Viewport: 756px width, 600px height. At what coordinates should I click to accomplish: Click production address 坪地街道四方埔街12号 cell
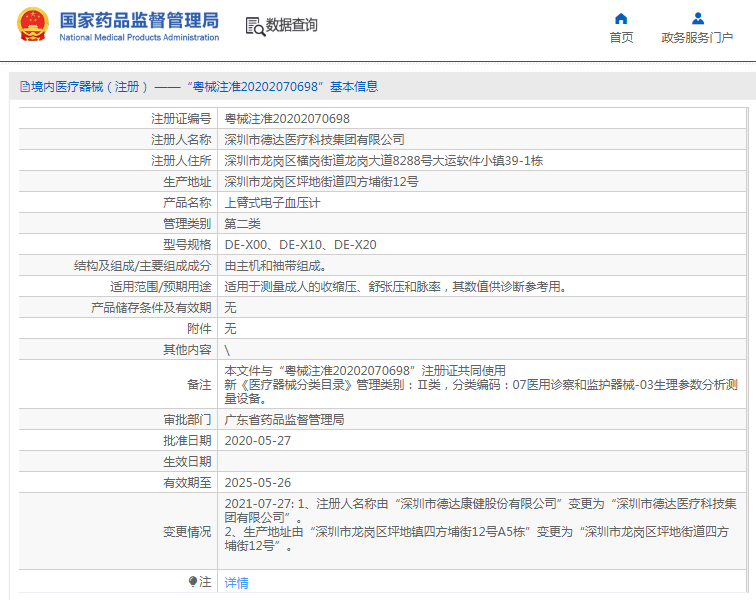click(x=321, y=182)
